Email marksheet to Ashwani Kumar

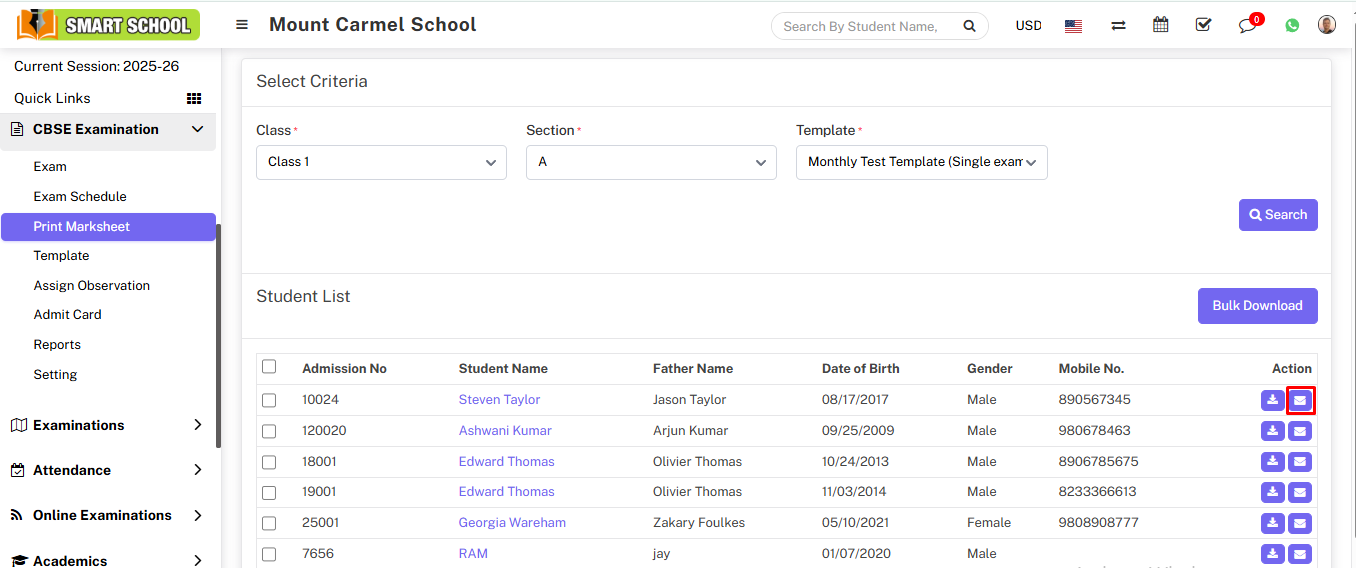(1299, 431)
